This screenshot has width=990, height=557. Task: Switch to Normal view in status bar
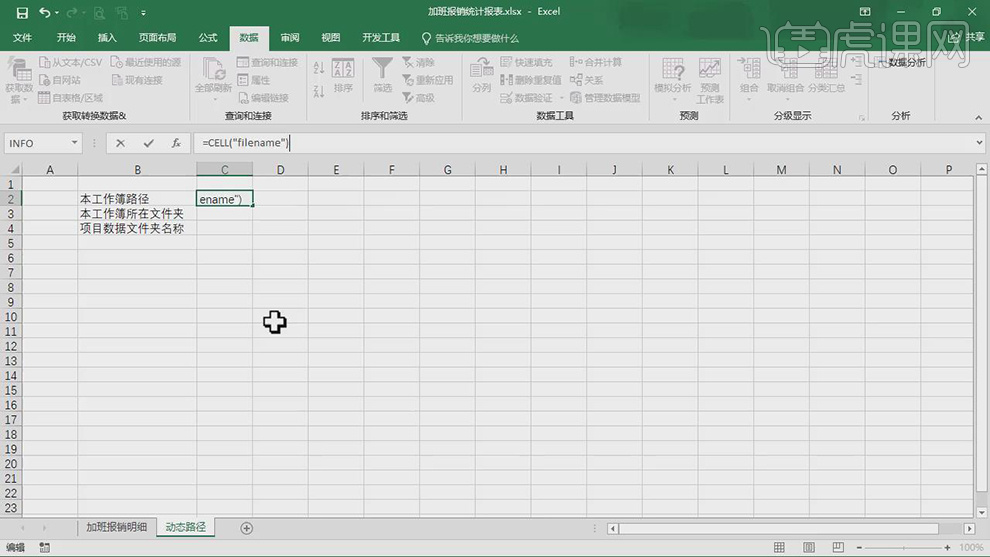tap(780, 548)
